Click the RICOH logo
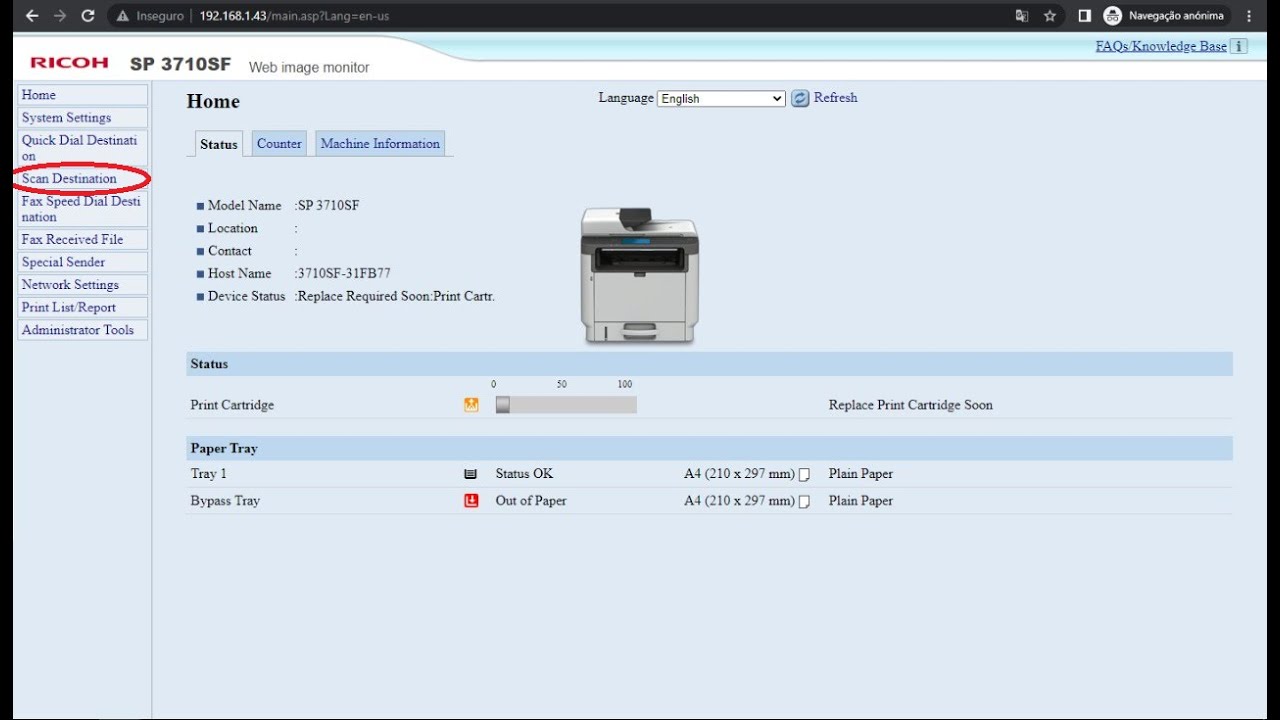1280x720 pixels. 69,63
